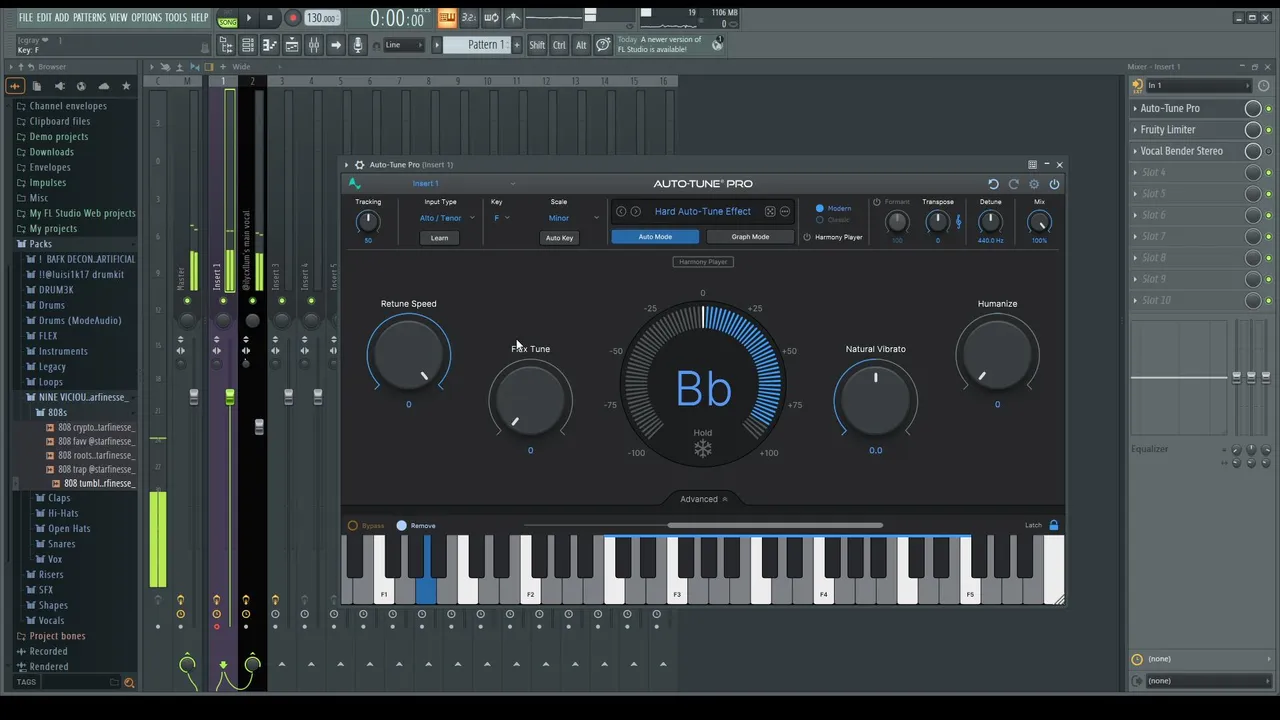Open the browser search magnifier icon

(129, 682)
